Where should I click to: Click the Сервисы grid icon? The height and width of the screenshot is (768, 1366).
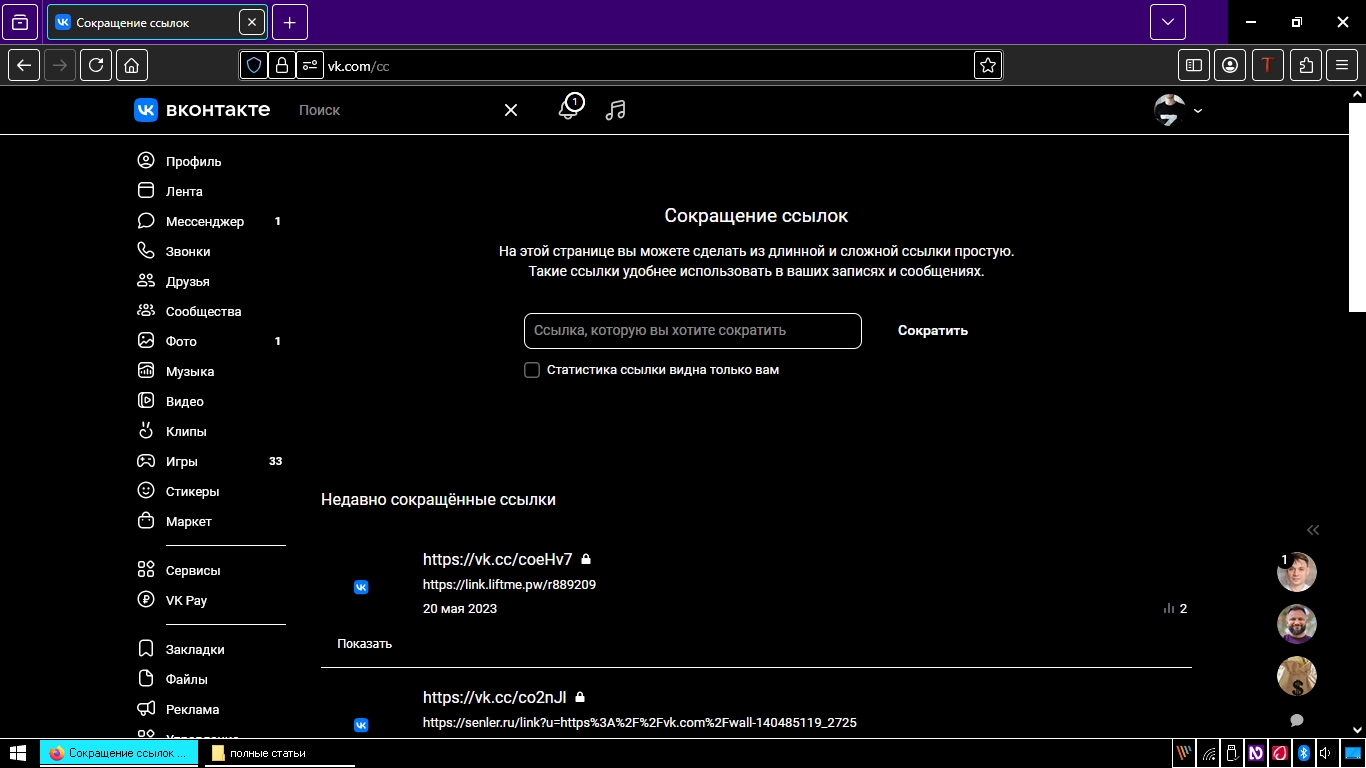[146, 570]
